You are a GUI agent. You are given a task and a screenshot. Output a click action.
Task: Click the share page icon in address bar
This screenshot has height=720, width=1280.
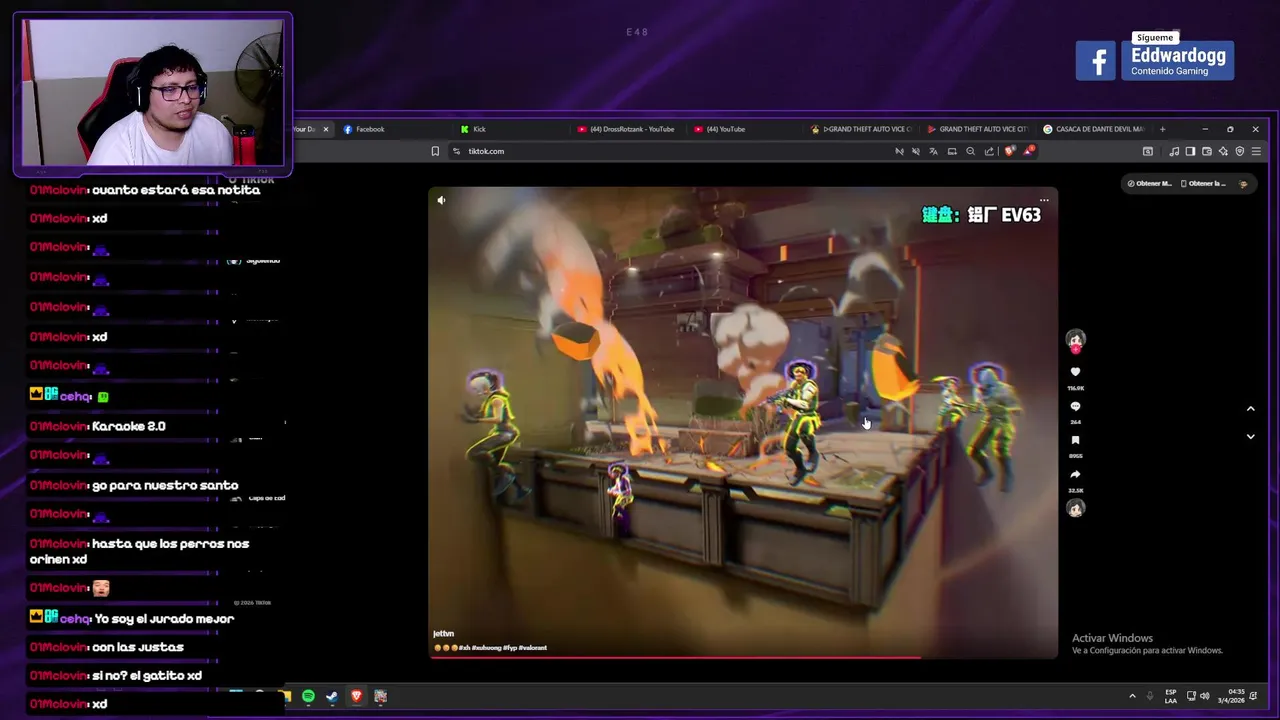click(x=989, y=151)
